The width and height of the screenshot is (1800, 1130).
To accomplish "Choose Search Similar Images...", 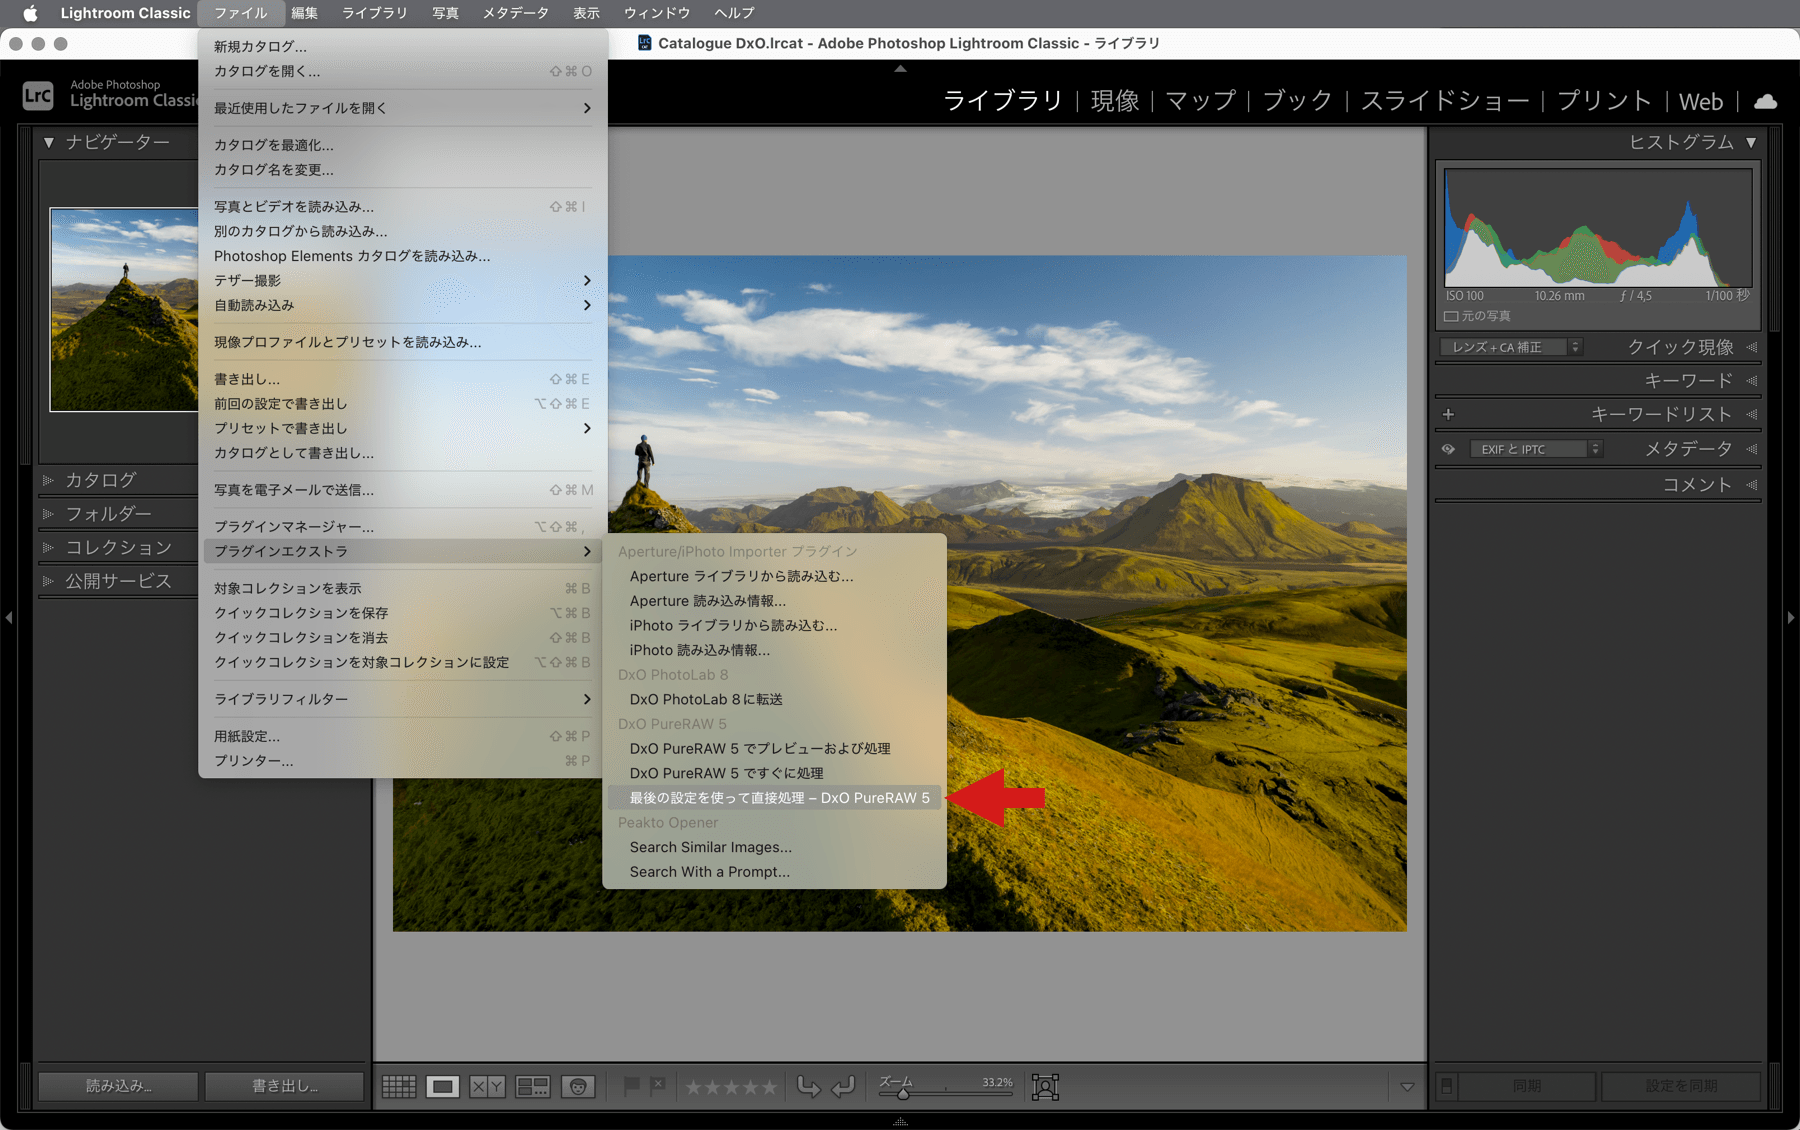I will 775,847.
